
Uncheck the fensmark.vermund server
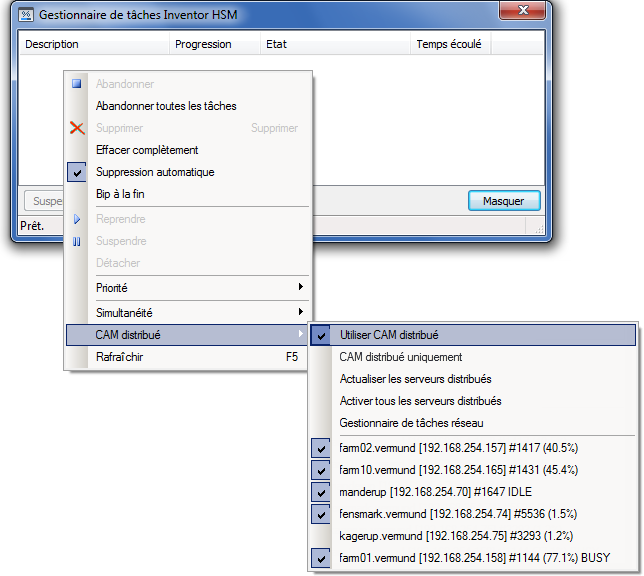coord(321,514)
